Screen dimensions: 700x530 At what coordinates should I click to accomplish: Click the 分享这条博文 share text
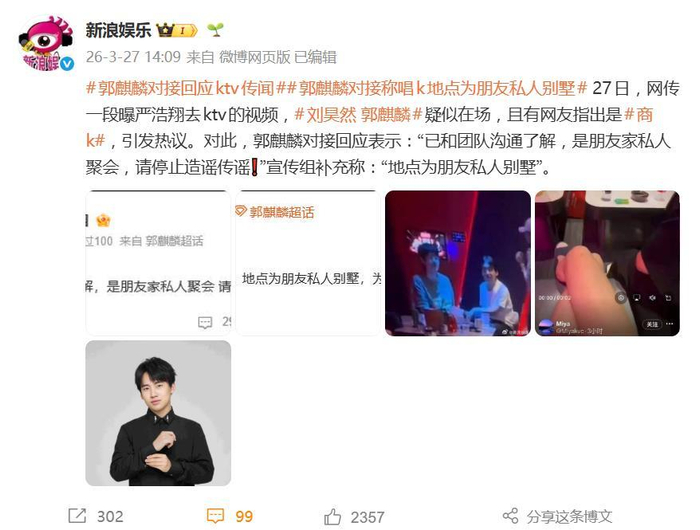click(x=569, y=517)
